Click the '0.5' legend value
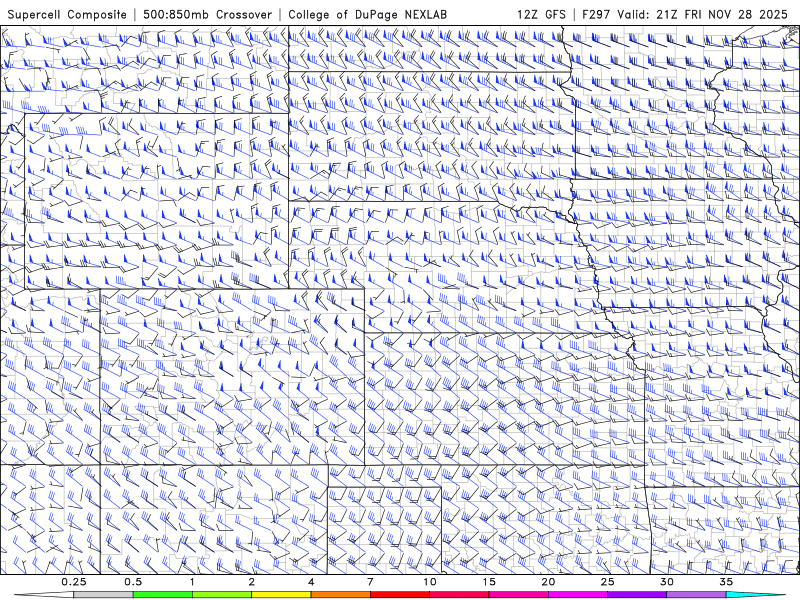 click(133, 582)
